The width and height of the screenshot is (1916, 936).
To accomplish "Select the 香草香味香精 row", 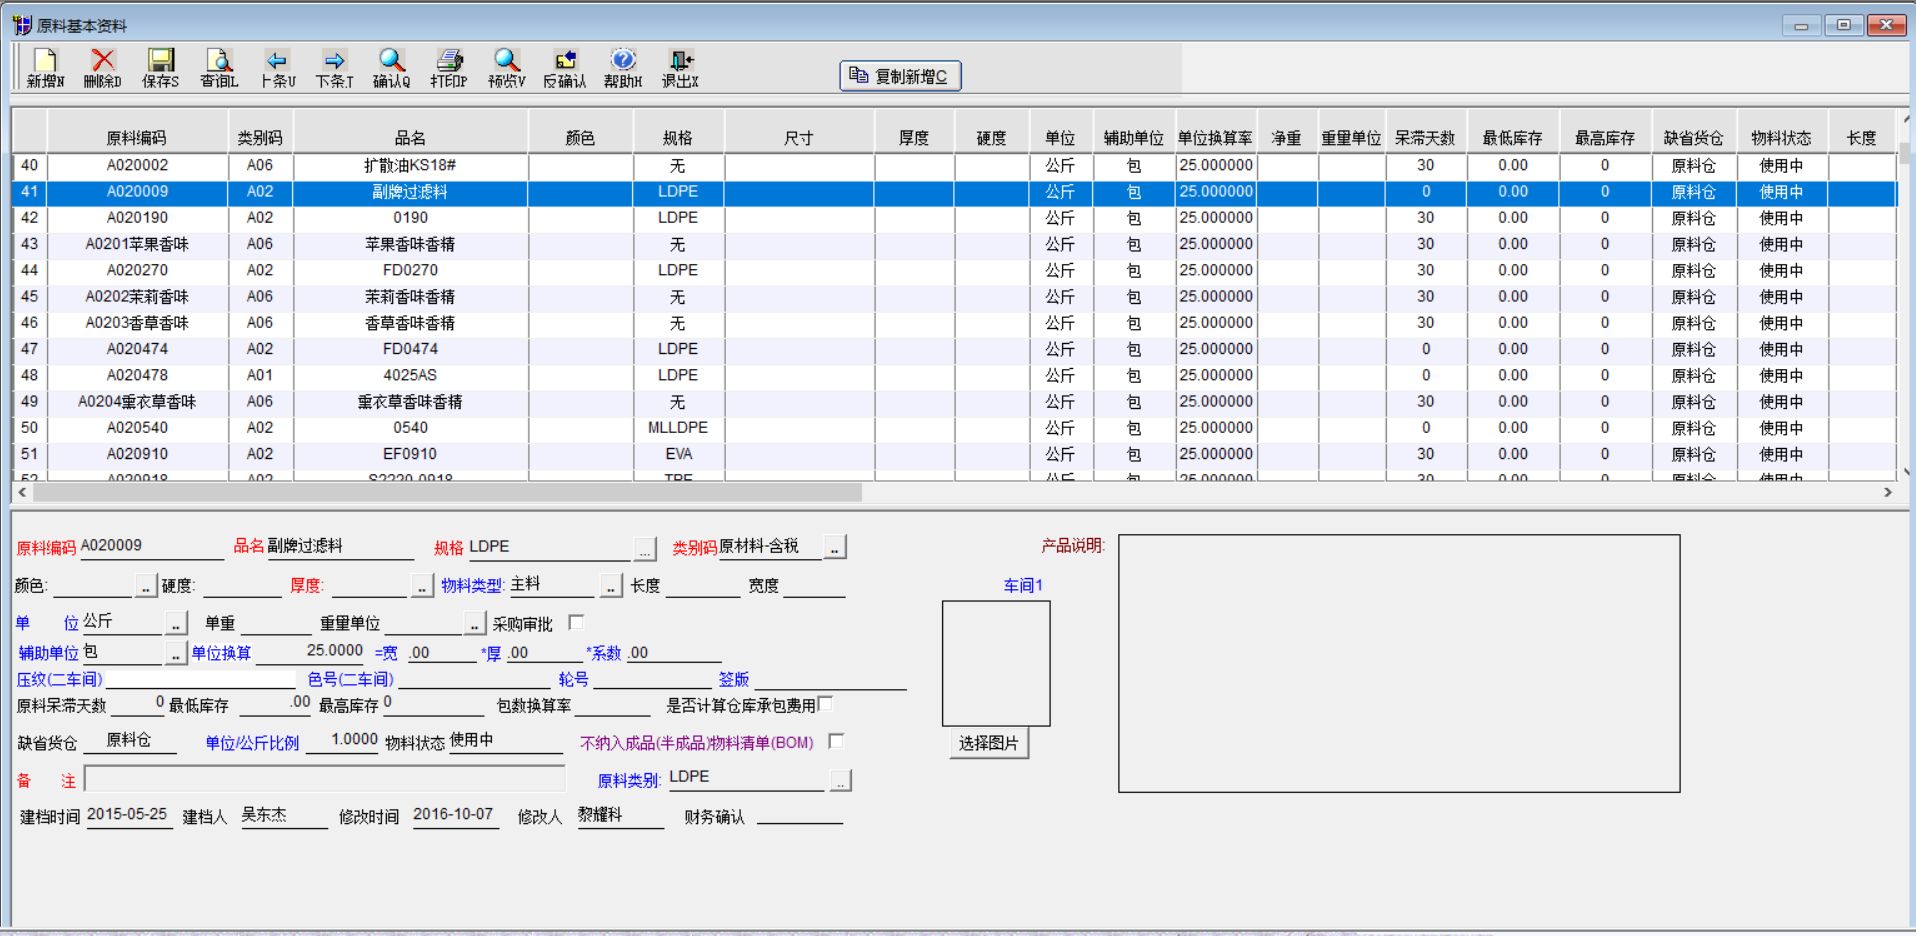I will [x=954, y=322].
